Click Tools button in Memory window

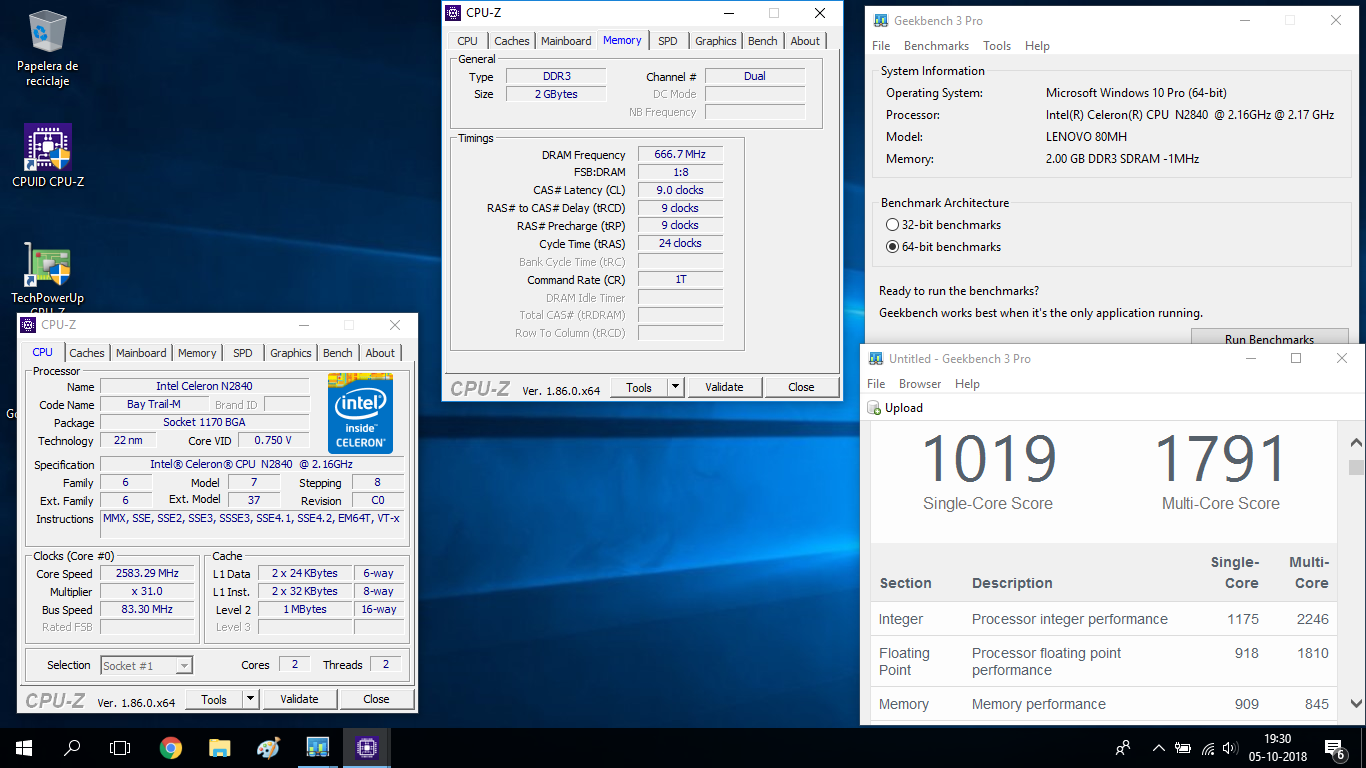(639, 387)
